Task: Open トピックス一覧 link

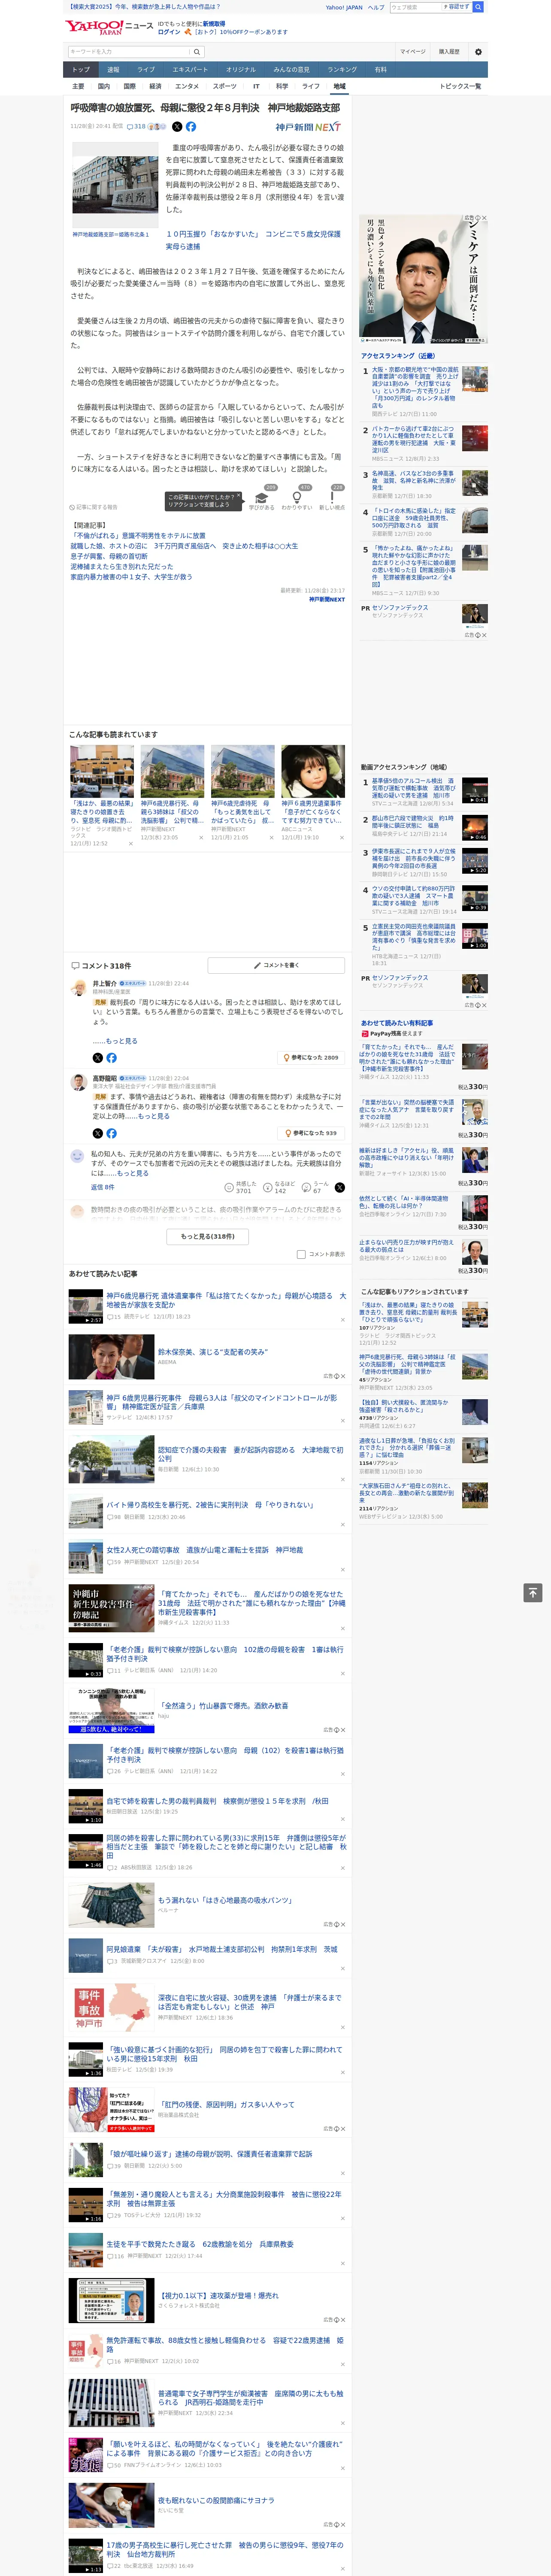Action: pos(460,86)
